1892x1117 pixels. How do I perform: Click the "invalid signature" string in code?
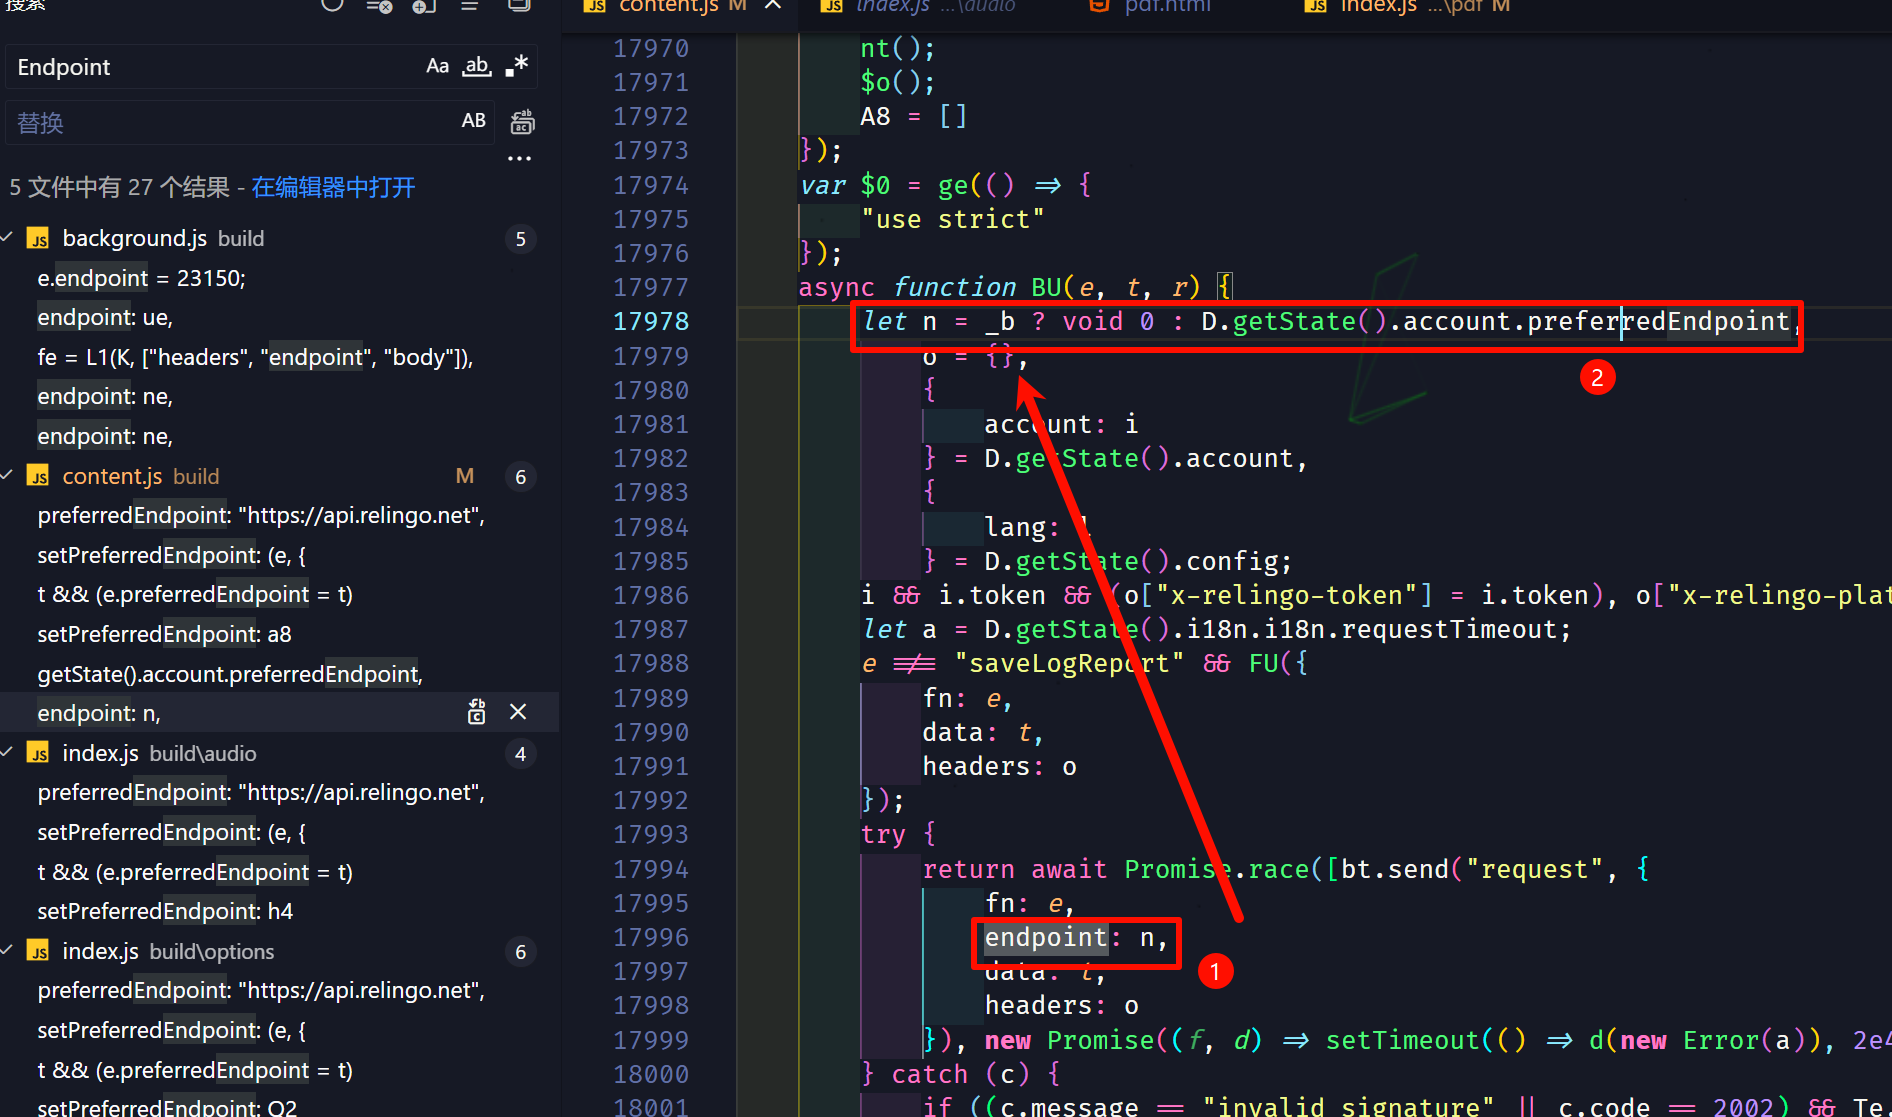[1348, 1106]
